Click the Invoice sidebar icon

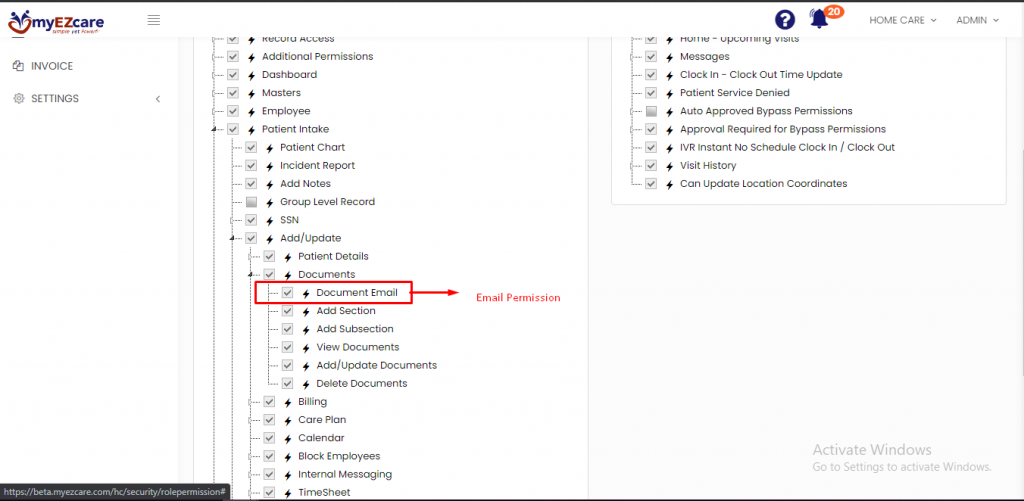[19, 66]
